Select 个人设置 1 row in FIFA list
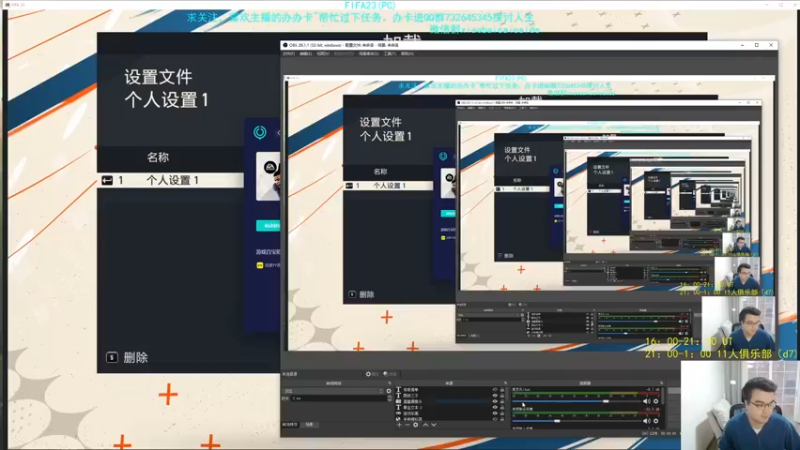Screen dimensions: 800x450 pos(171,180)
